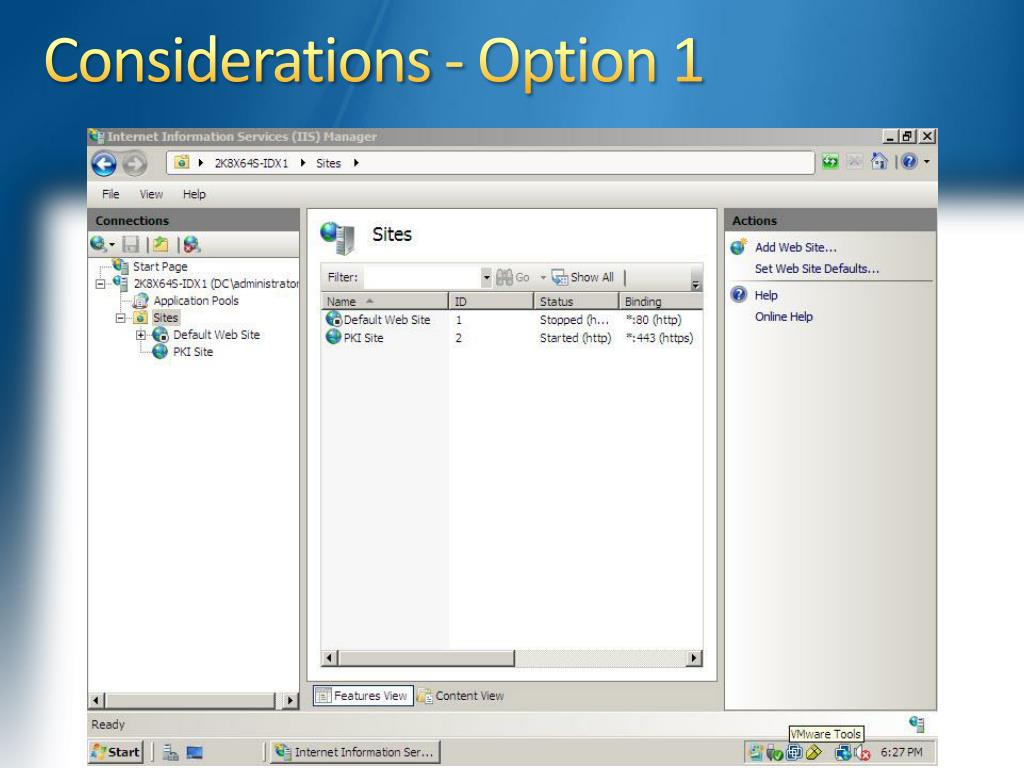This screenshot has width=1024, height=768.
Task: Click the Up folder icon in Connections
Action: (x=161, y=244)
